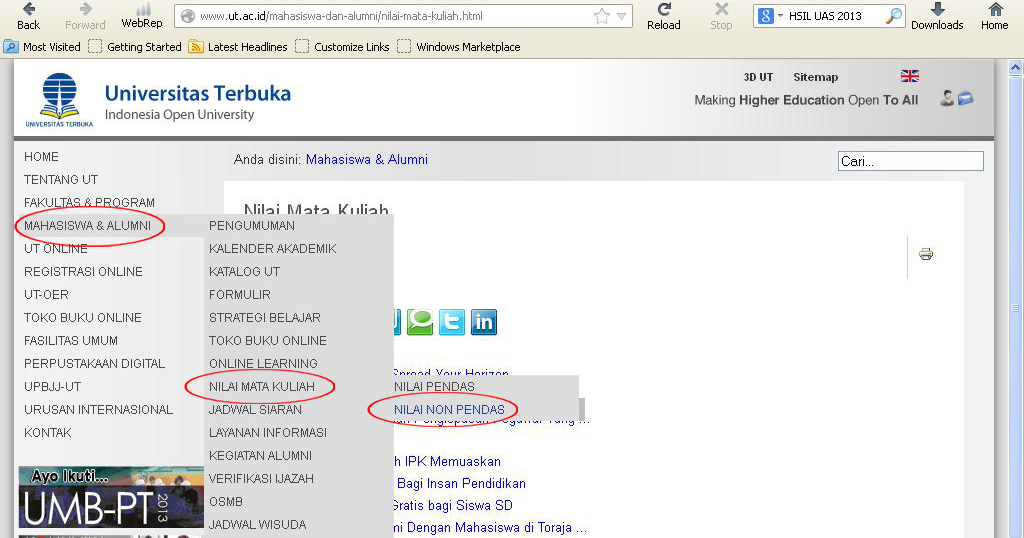Select UPBJJ-UT menu item
The width and height of the screenshot is (1024, 538).
pos(52,387)
